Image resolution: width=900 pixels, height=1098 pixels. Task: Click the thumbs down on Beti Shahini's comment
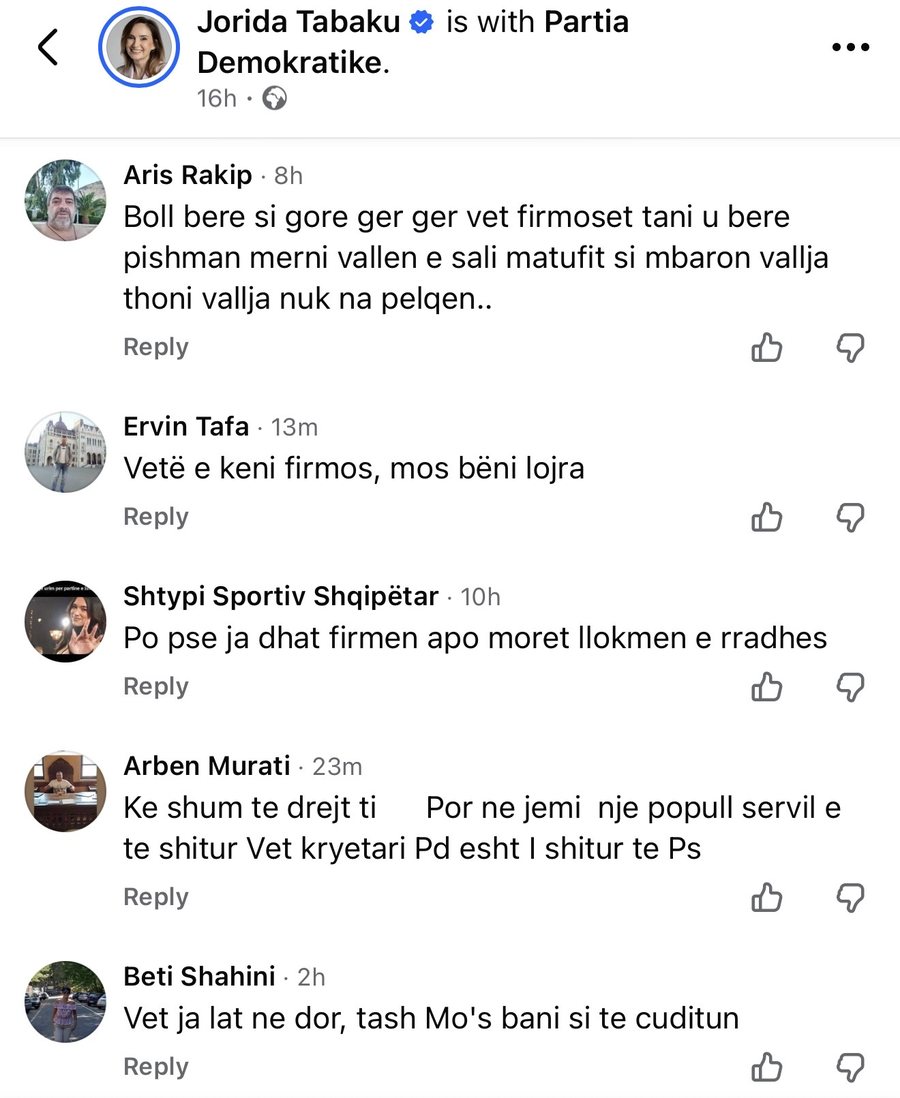pos(851,1067)
